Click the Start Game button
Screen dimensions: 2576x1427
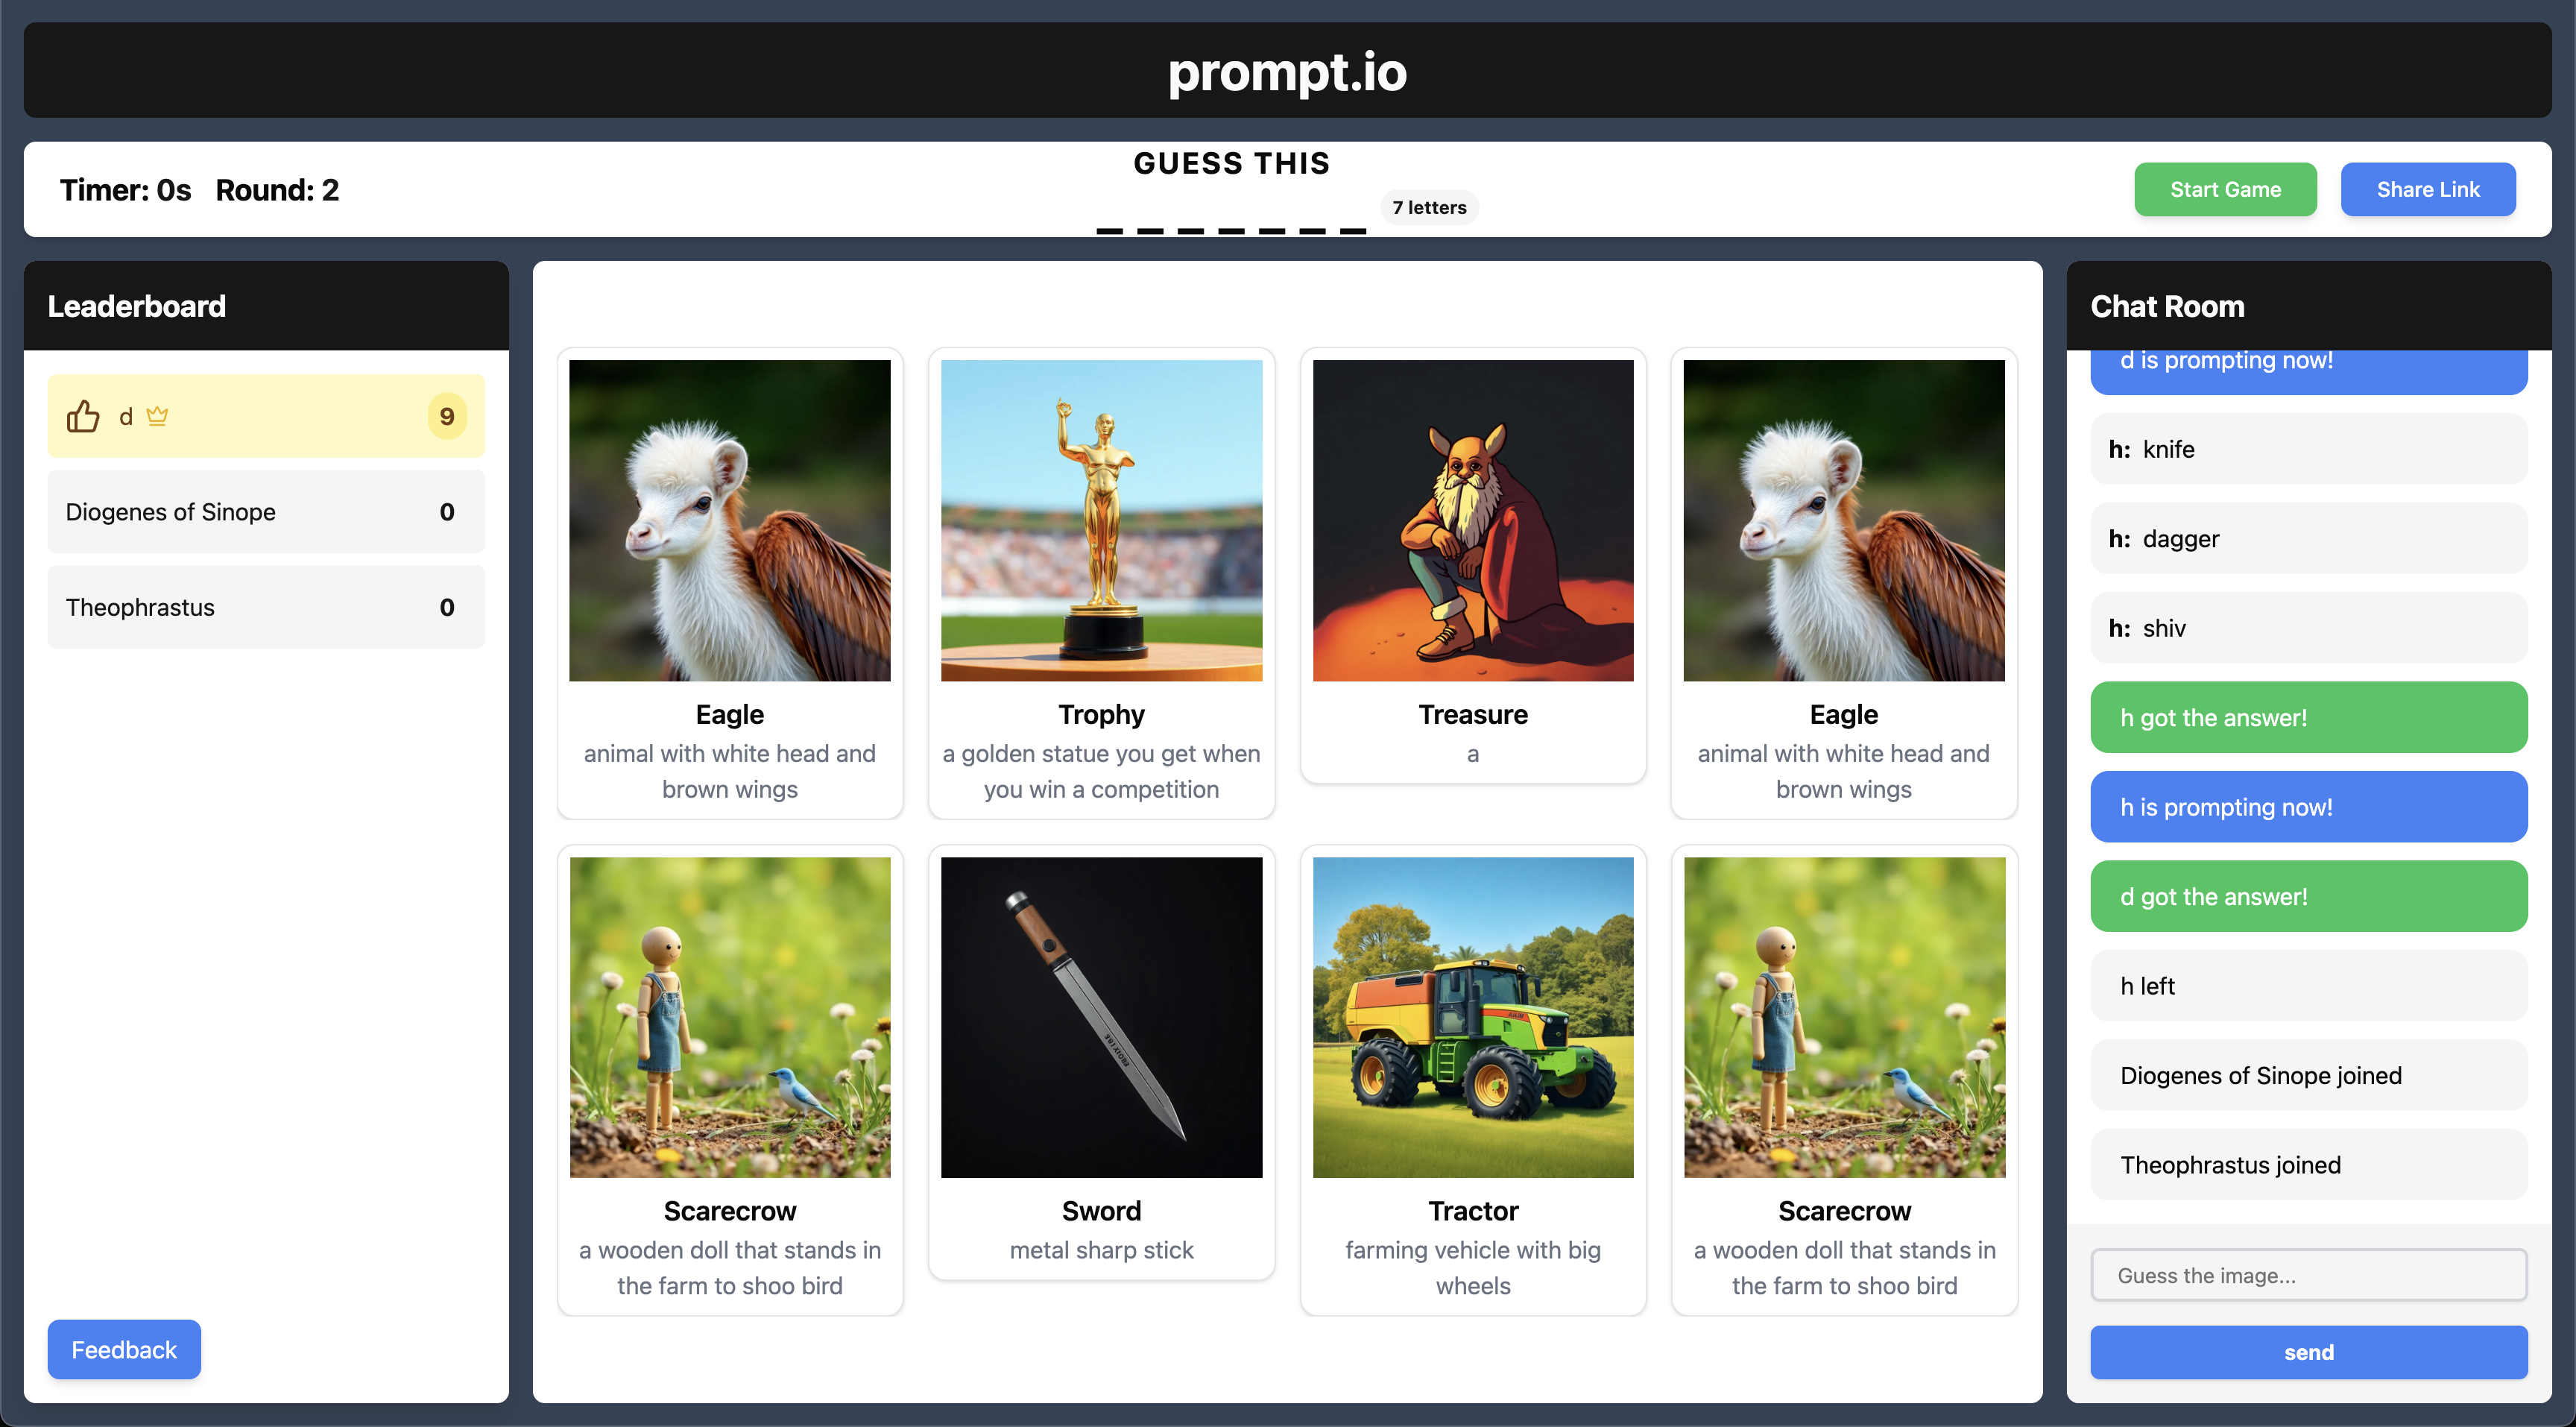(x=2225, y=189)
